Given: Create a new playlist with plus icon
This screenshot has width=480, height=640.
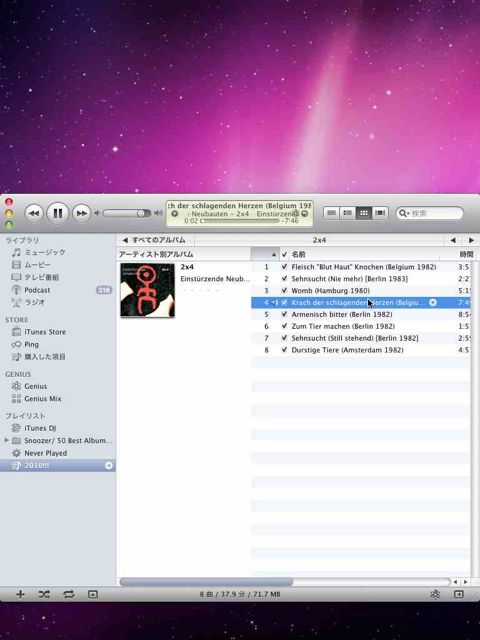Looking at the screenshot, I should click(x=20, y=594).
